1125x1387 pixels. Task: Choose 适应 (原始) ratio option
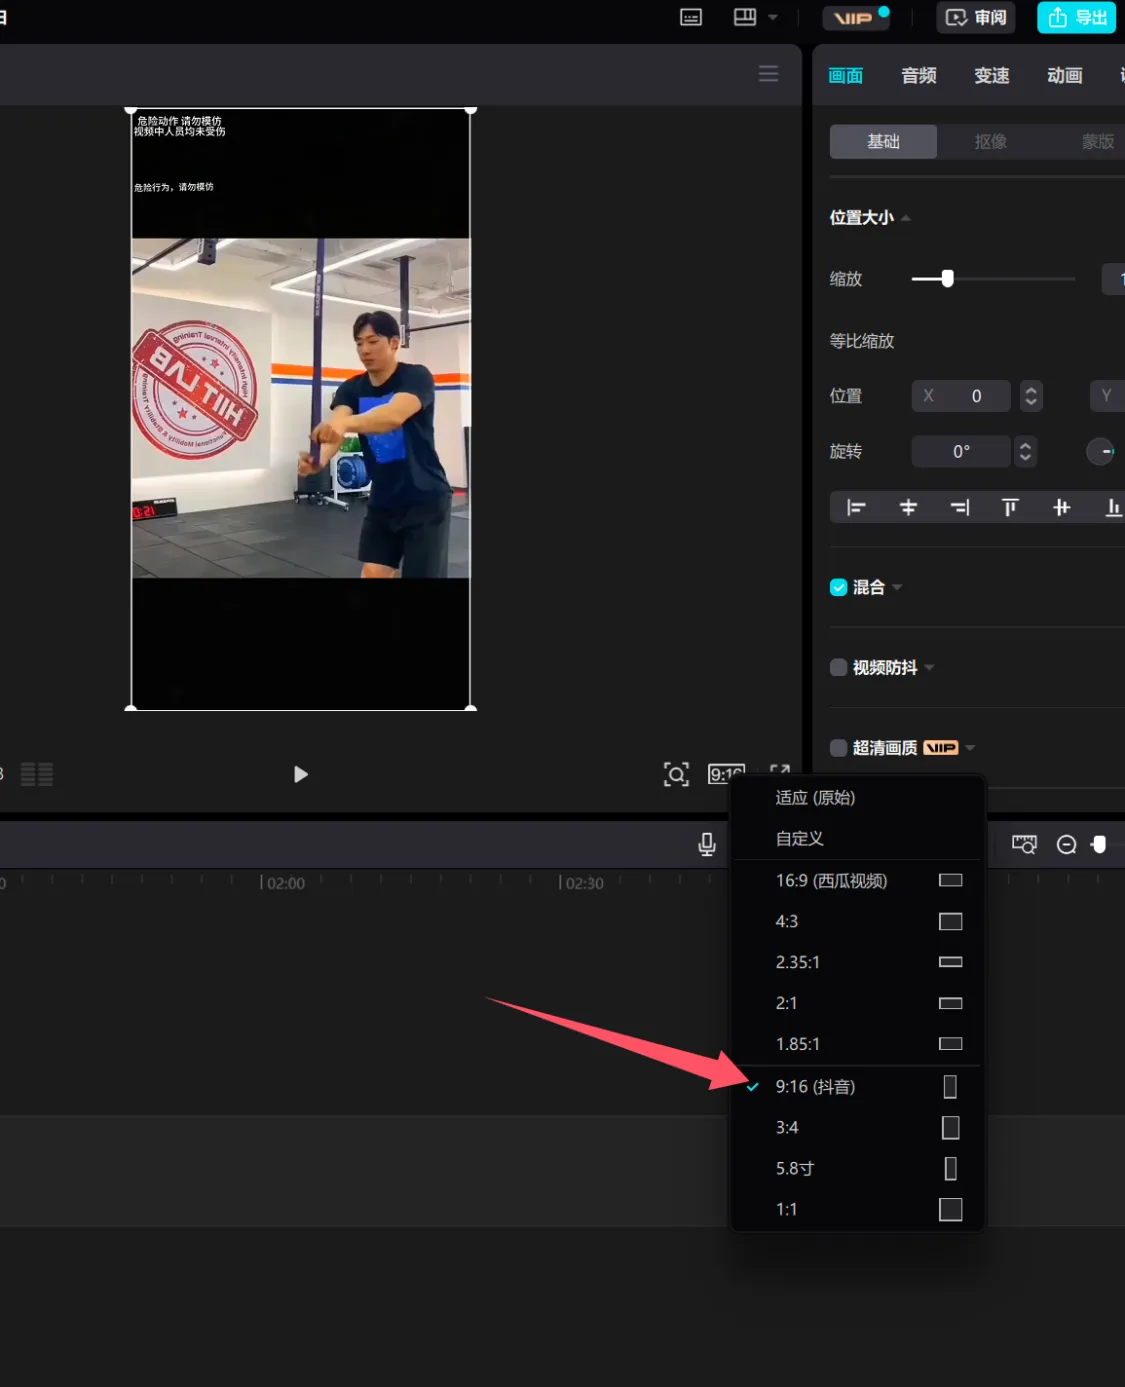tap(858, 798)
